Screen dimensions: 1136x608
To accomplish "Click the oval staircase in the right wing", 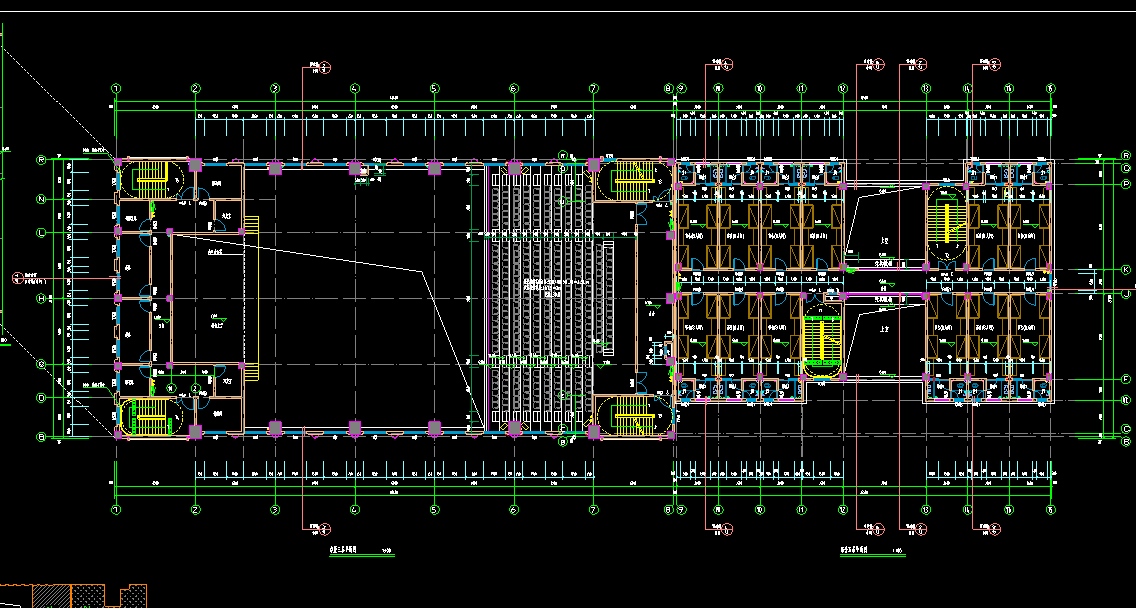I will click(x=945, y=223).
